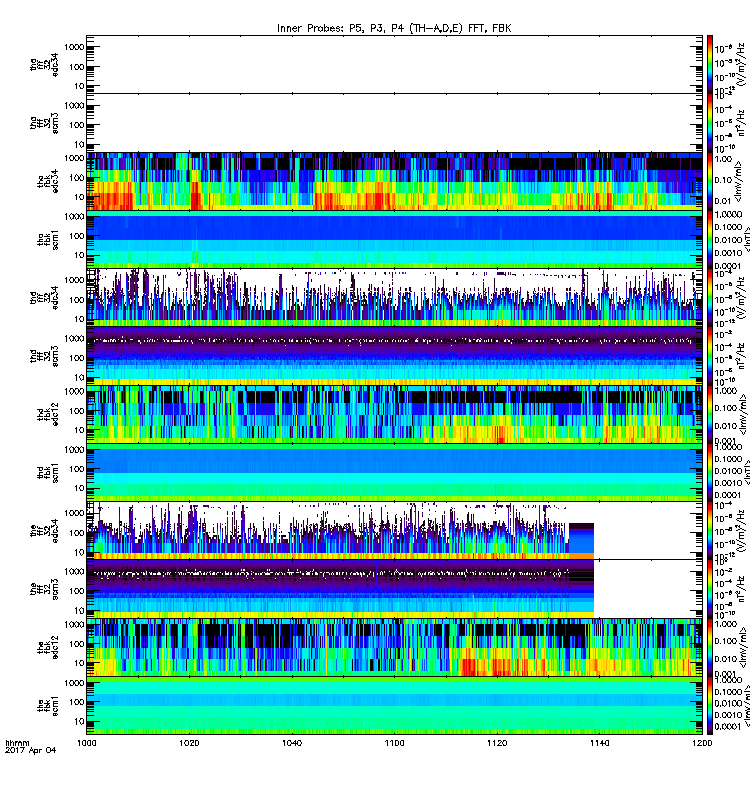Click the 1200 time tick label
The height and width of the screenshot is (800, 750).
point(702,743)
